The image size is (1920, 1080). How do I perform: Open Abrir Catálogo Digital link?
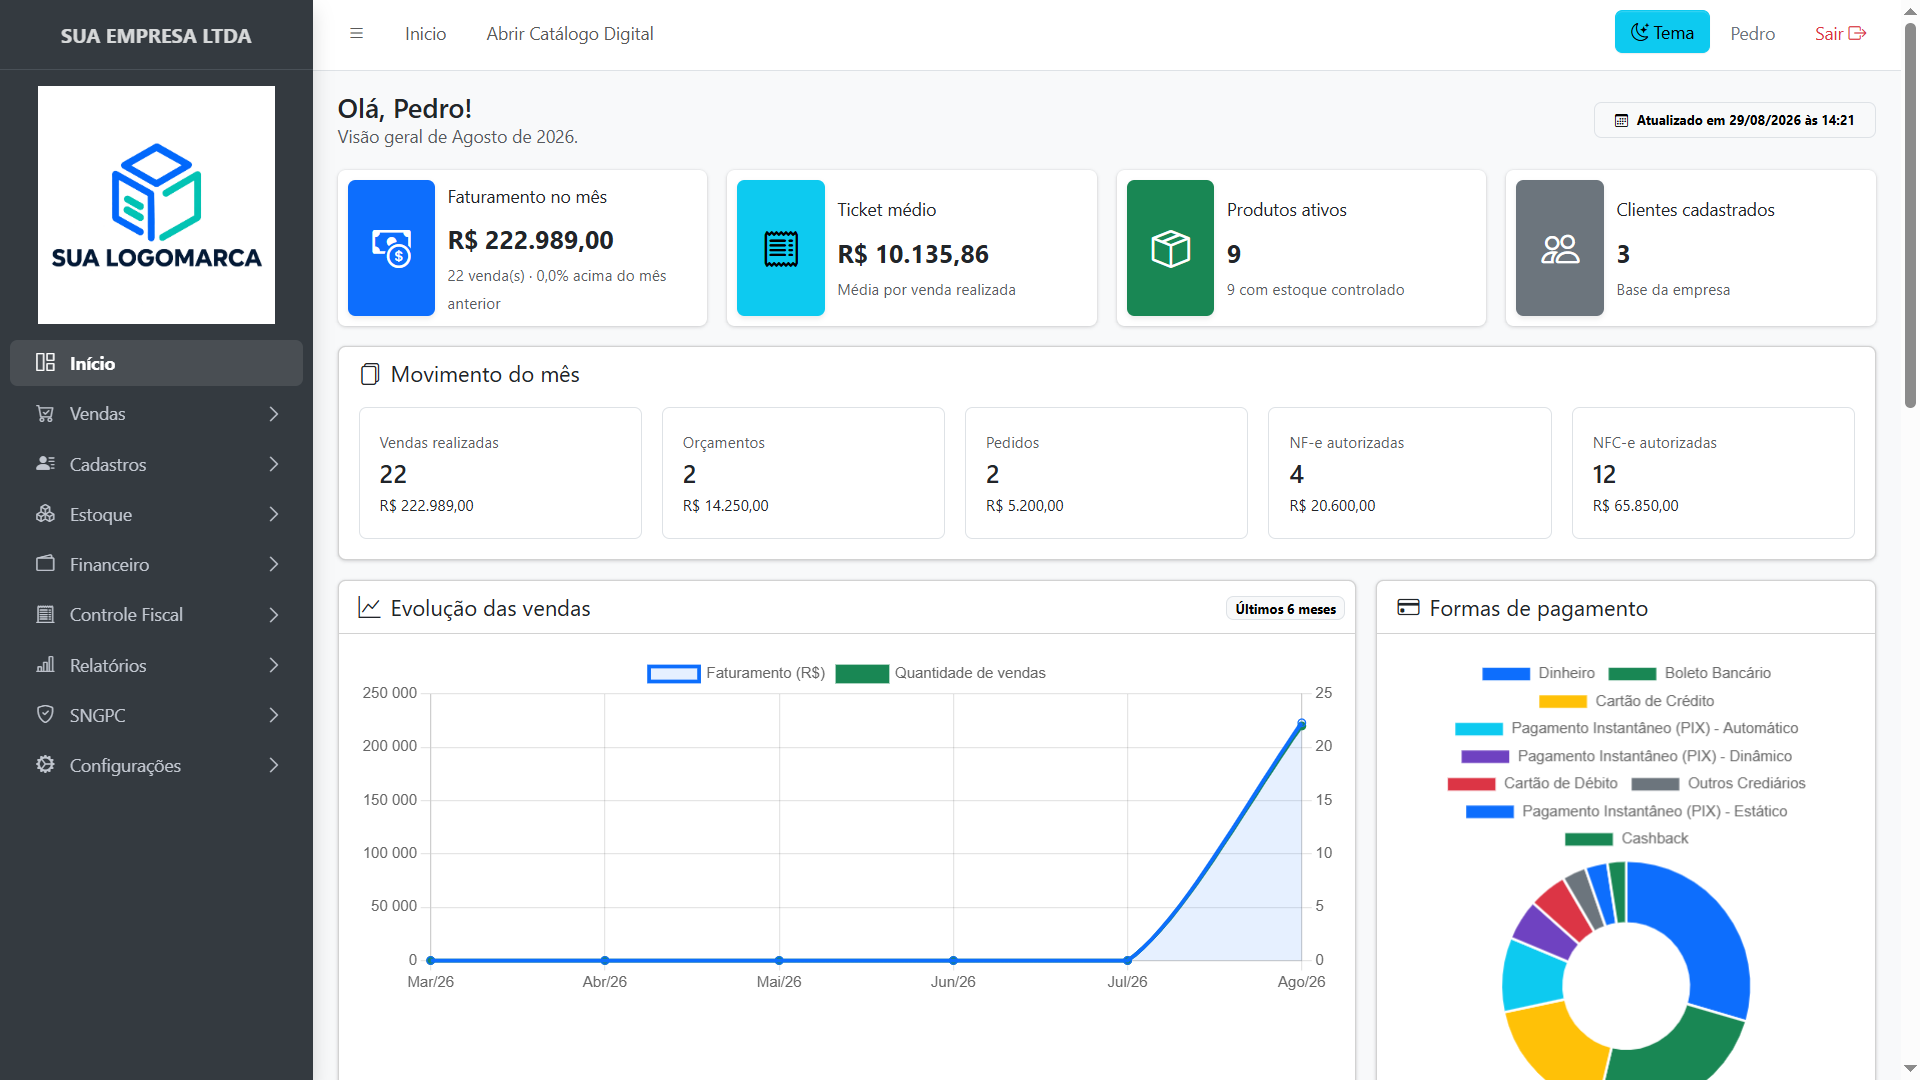pos(570,34)
